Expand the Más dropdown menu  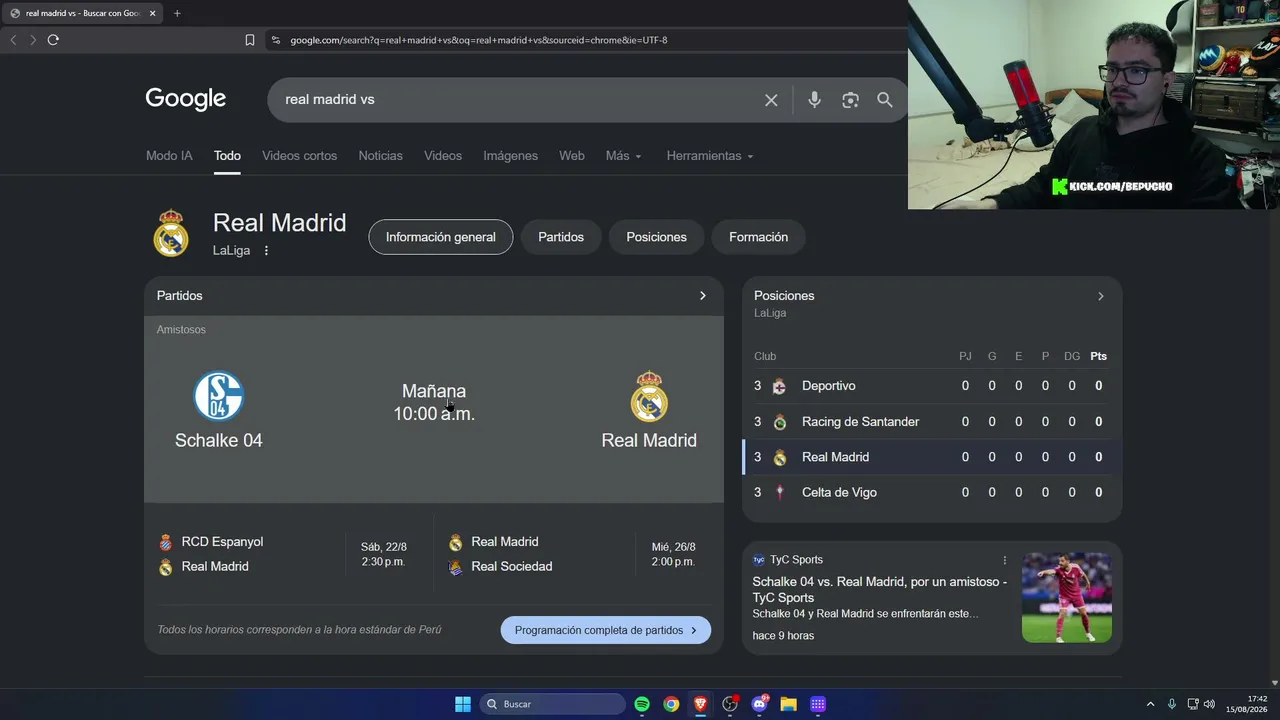(x=624, y=156)
